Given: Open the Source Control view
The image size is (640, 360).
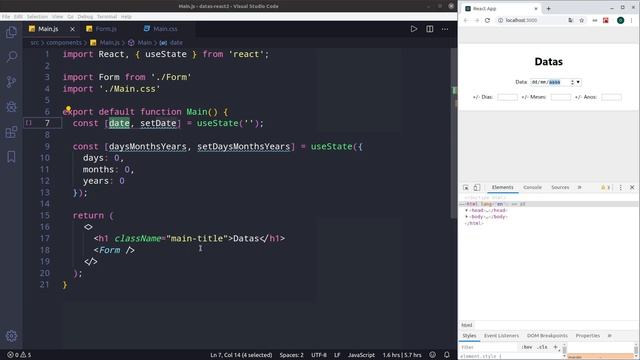Looking at the screenshot, I should [11, 82].
